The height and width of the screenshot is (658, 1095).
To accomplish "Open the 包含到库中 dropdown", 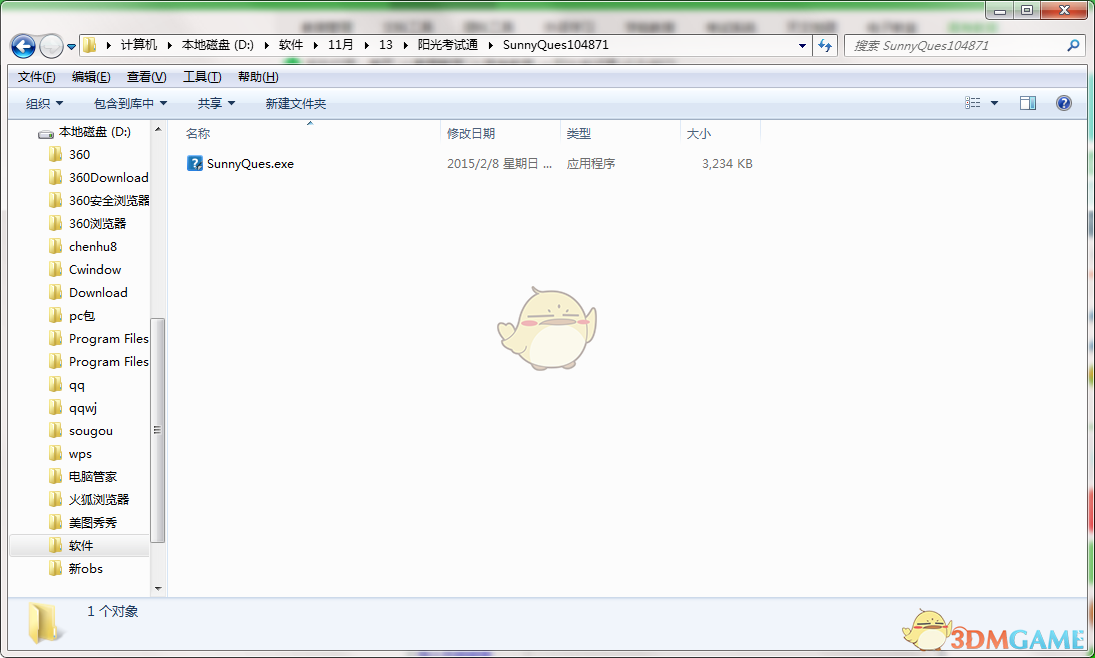I will coord(131,103).
